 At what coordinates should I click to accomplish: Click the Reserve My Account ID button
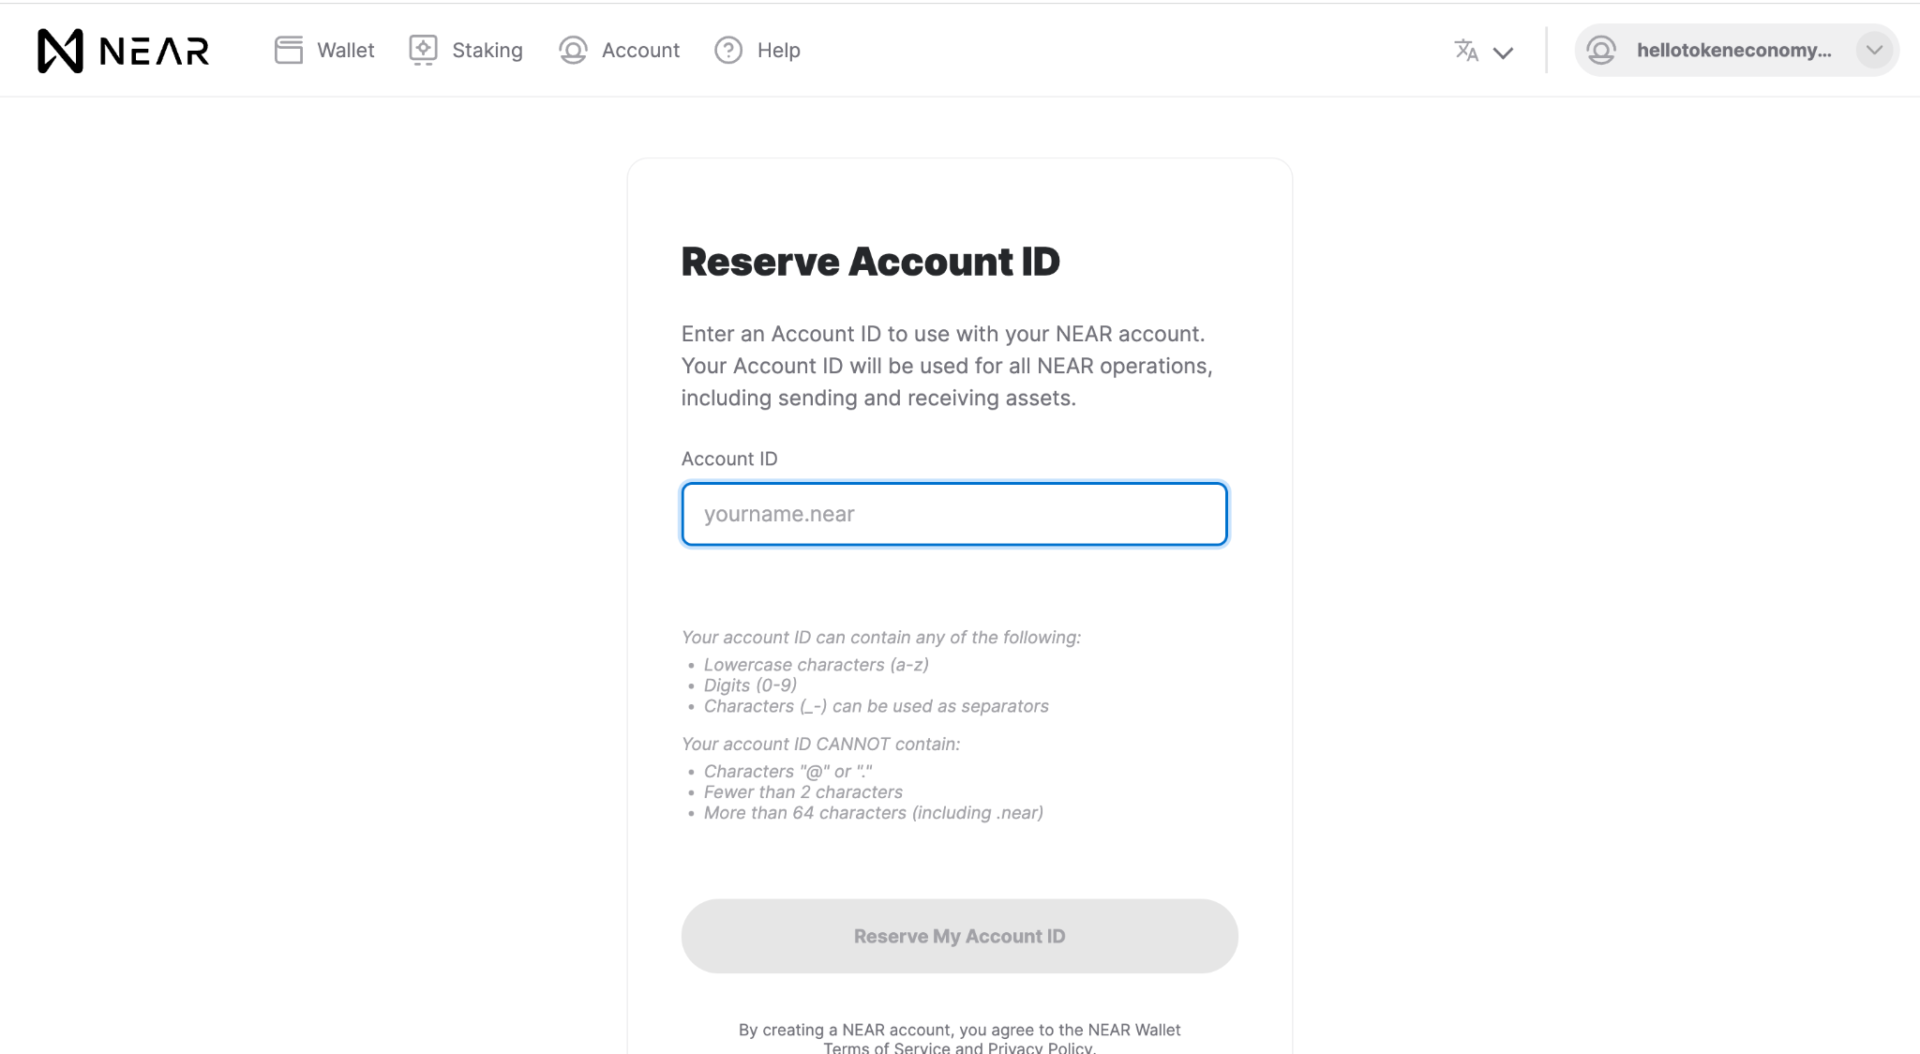click(x=959, y=936)
